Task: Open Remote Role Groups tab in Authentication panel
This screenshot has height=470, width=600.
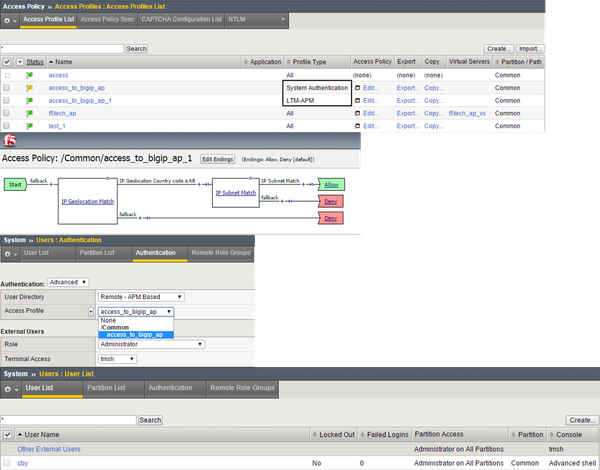Action: click(221, 253)
